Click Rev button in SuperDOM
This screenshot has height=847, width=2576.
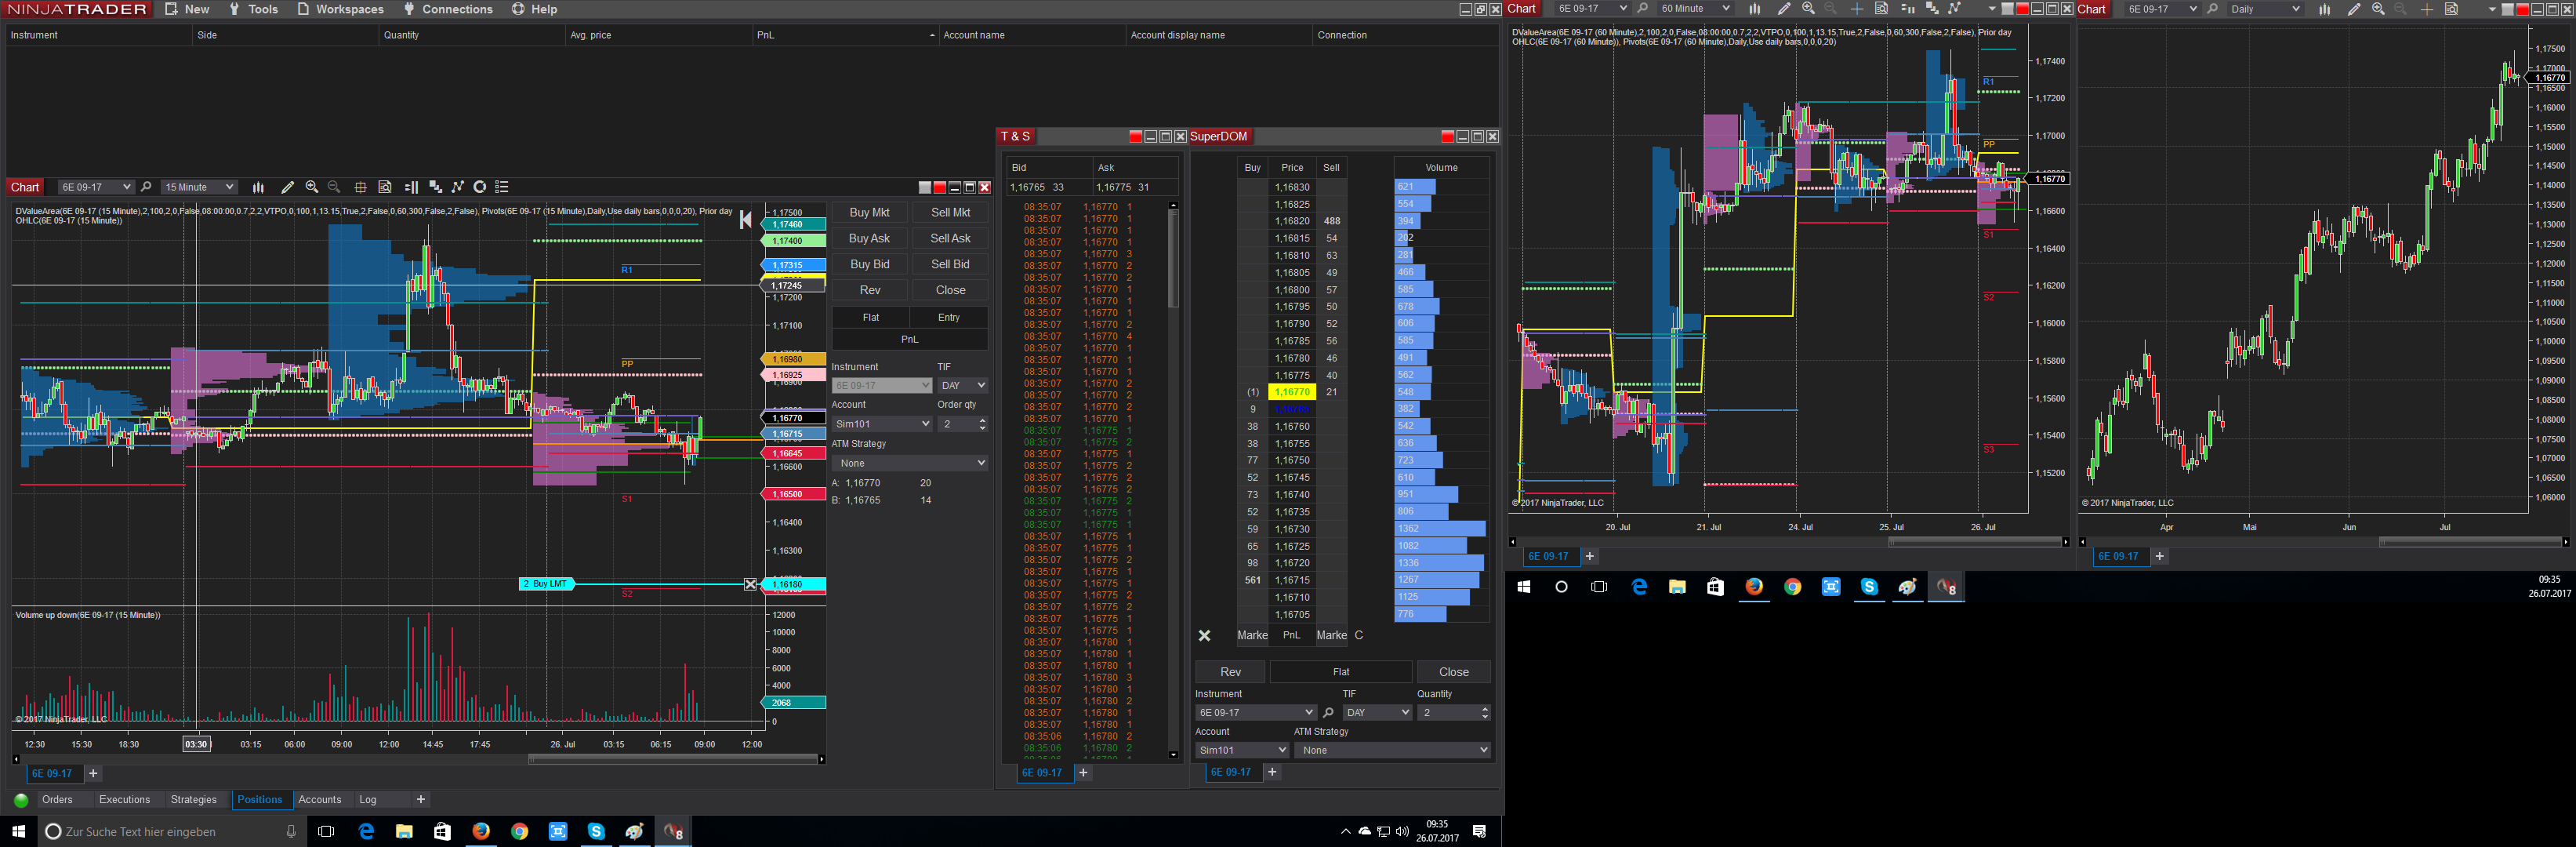point(1231,672)
